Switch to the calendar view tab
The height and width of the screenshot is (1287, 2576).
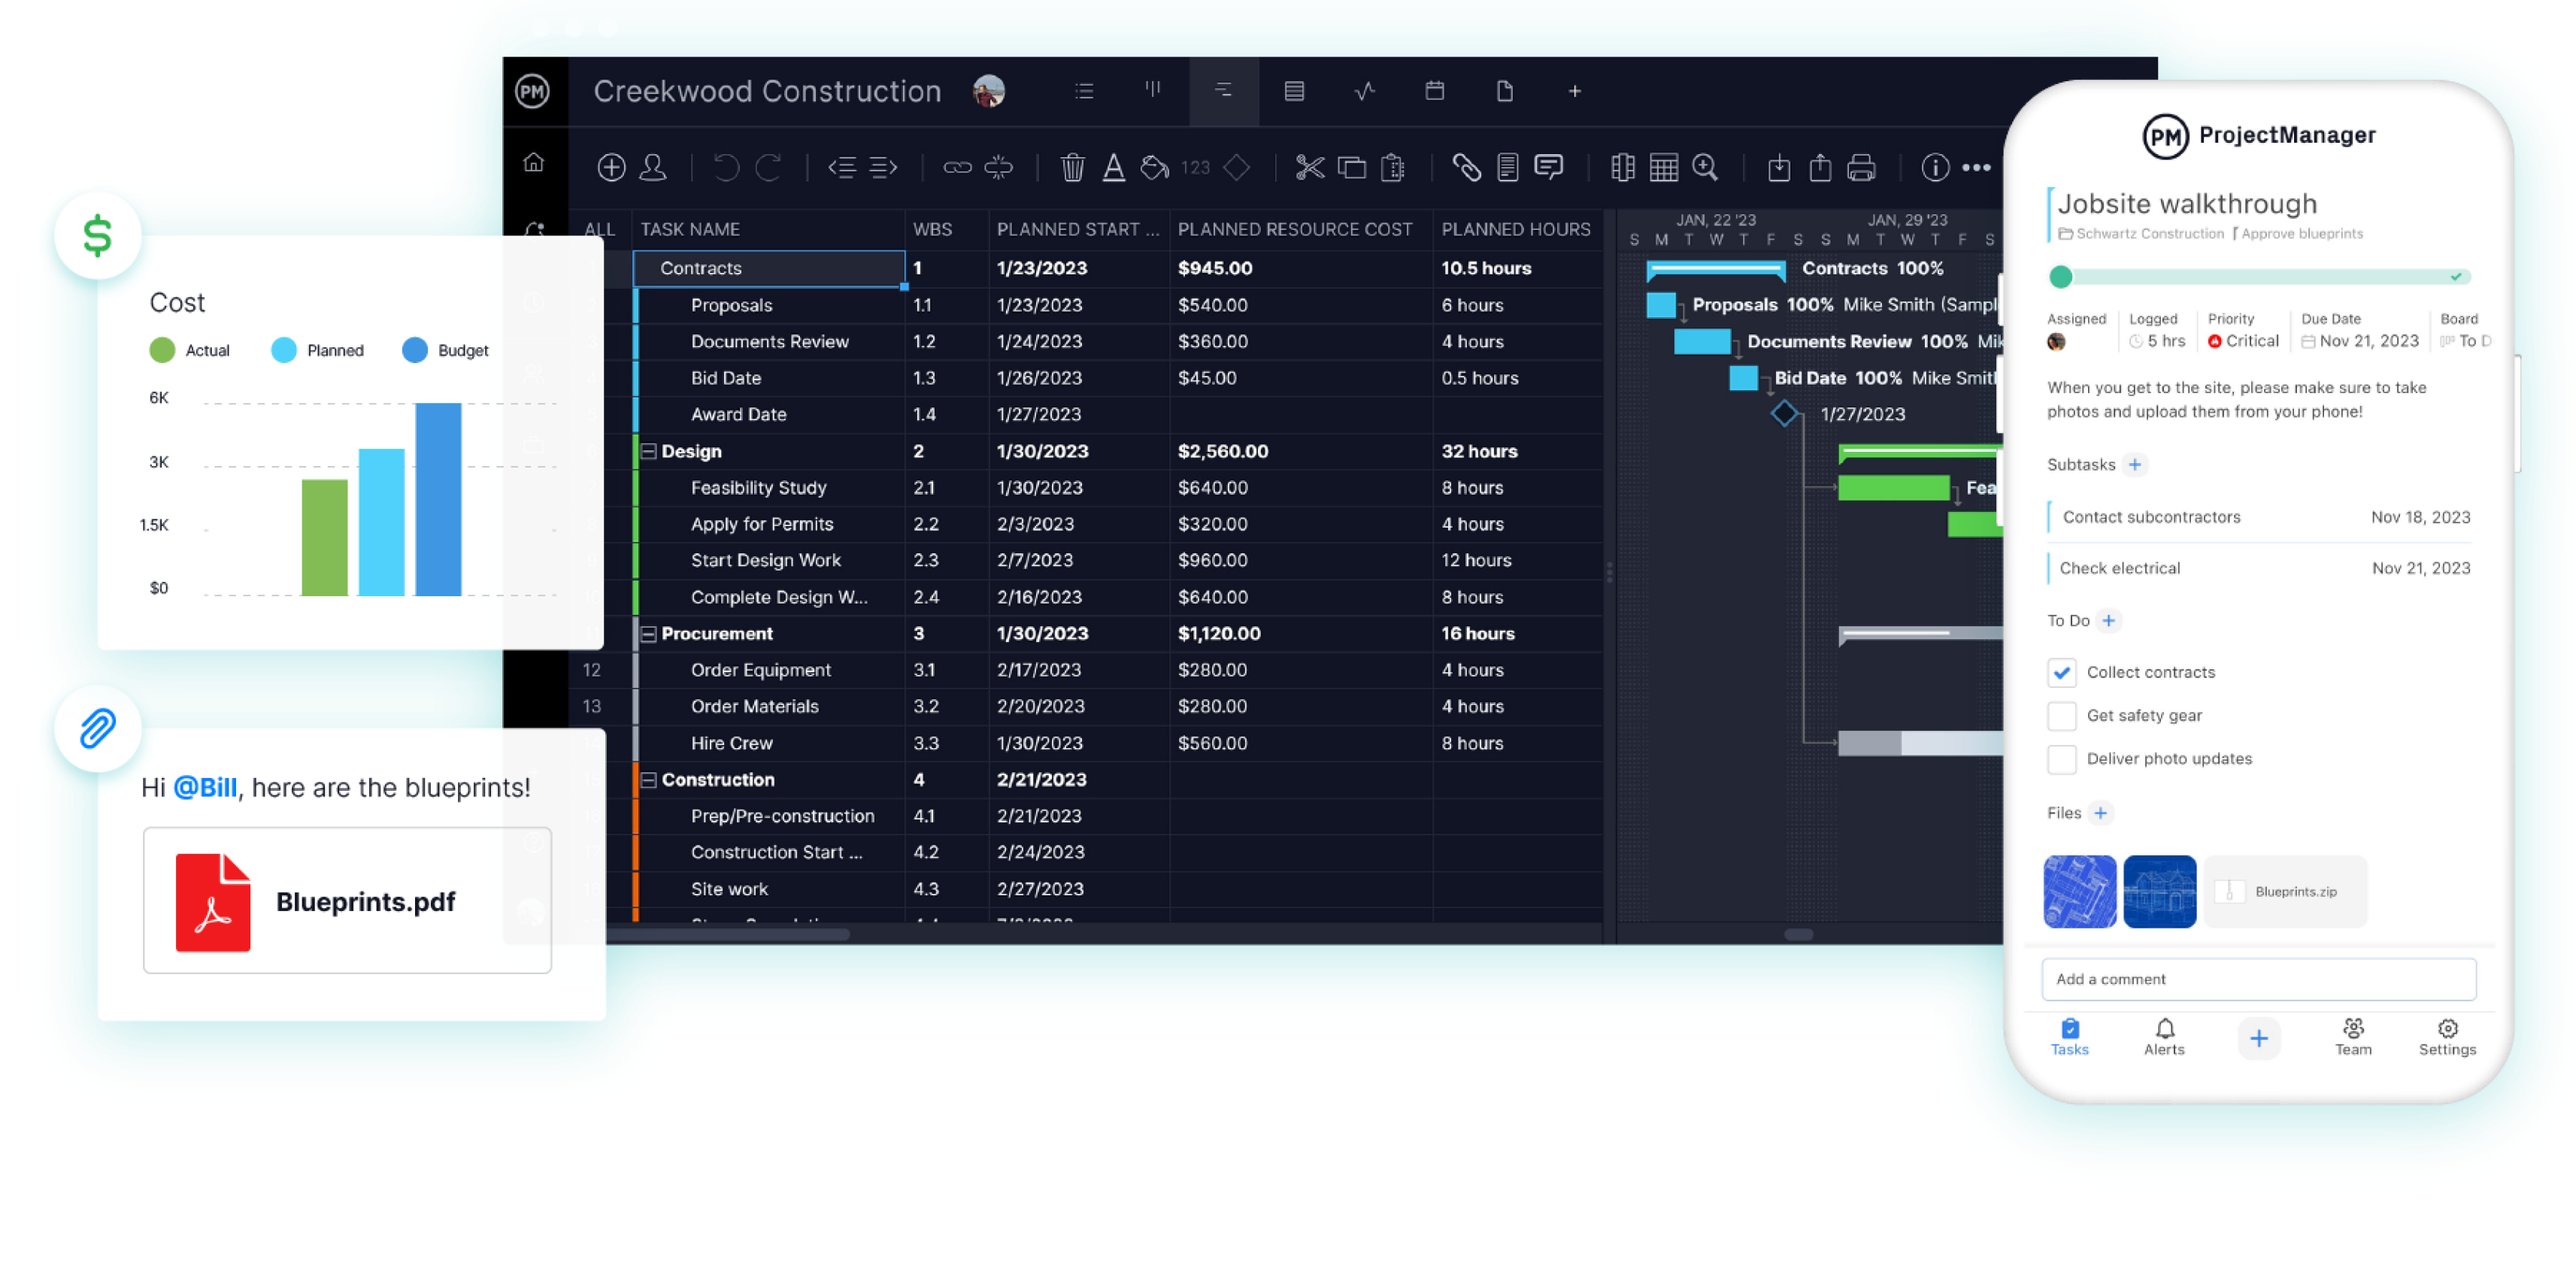[1434, 91]
